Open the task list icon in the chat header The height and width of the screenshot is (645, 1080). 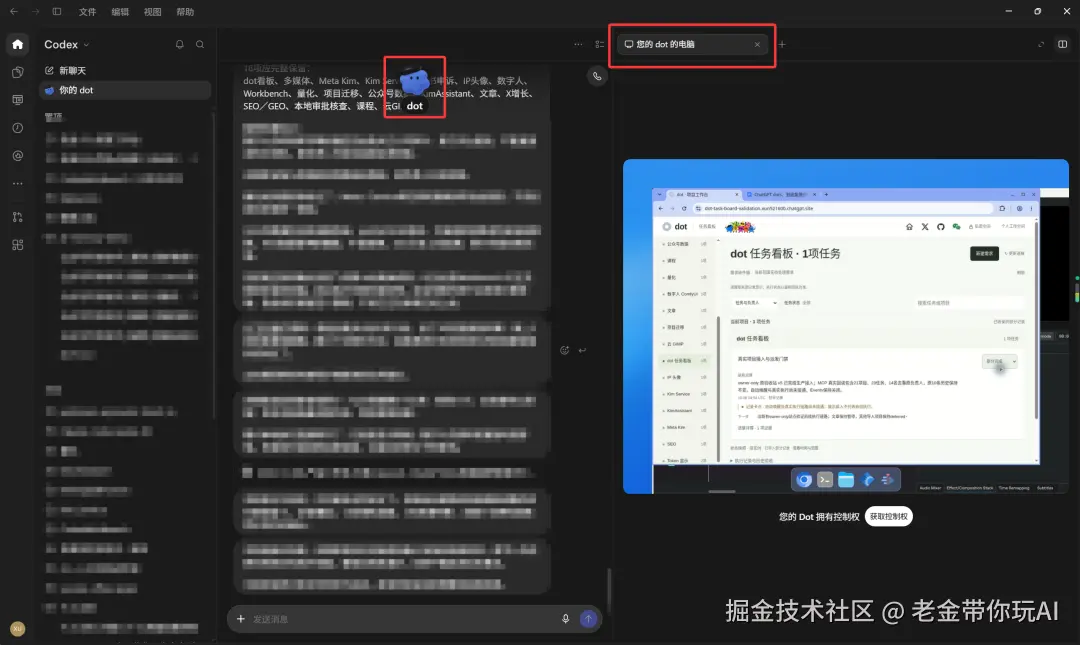599,44
